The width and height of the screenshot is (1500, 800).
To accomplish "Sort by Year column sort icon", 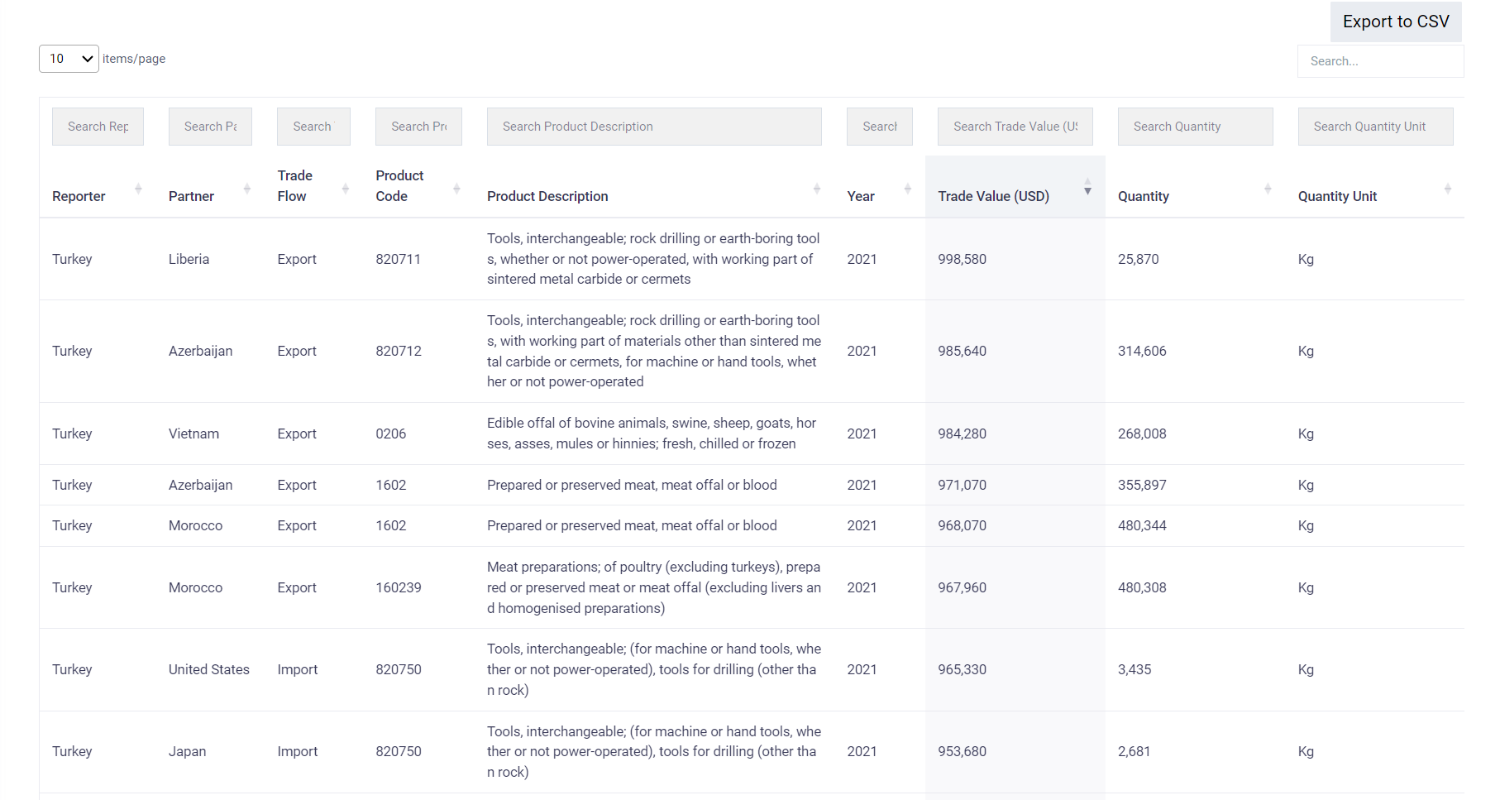I will (x=908, y=188).
